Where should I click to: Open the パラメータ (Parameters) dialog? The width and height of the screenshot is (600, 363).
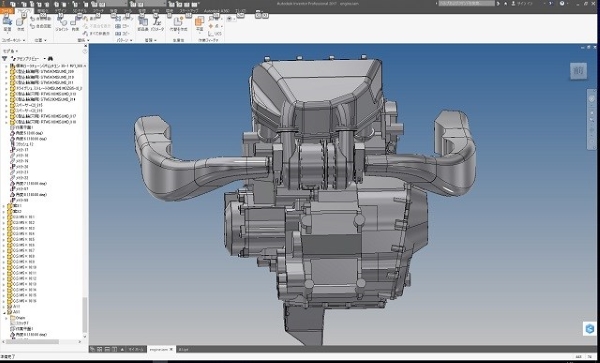157,24
